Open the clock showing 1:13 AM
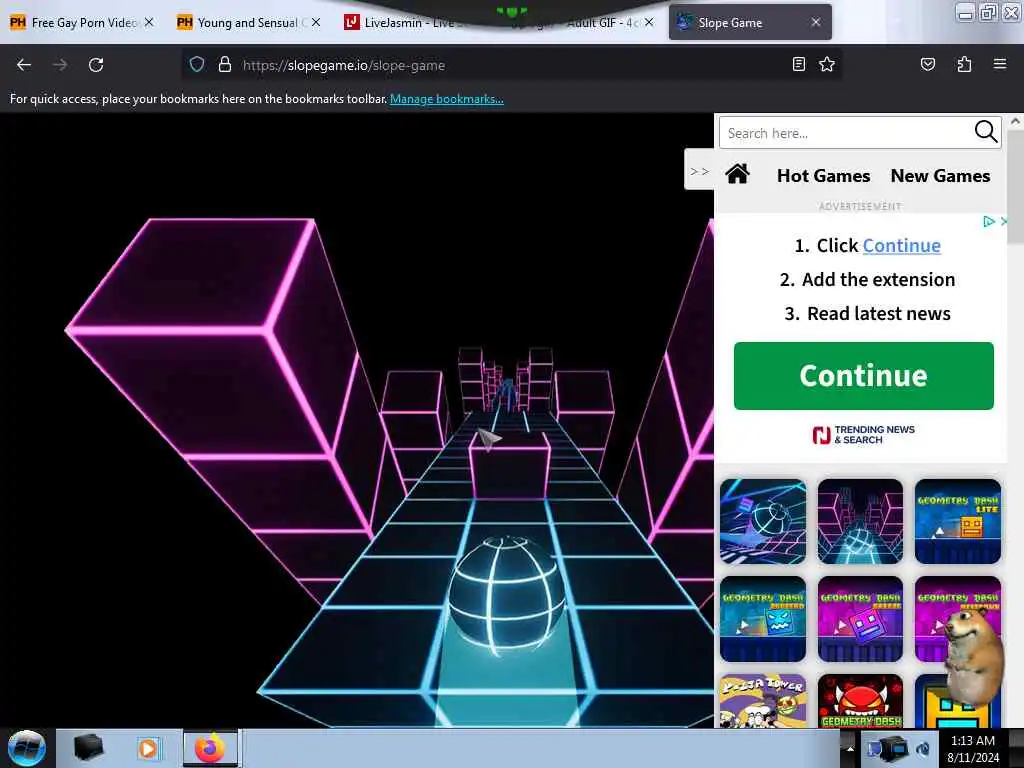Screen dimensions: 1024x768 (x=973, y=748)
